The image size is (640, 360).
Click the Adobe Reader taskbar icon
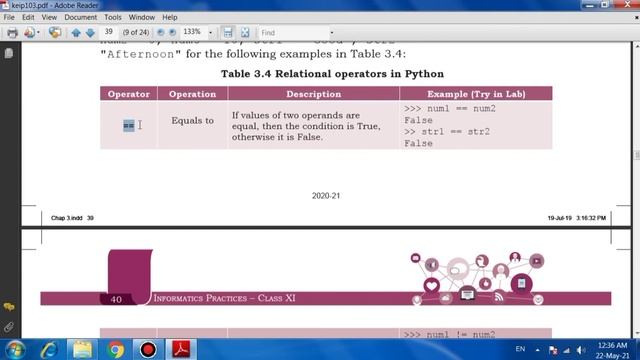pos(181,350)
